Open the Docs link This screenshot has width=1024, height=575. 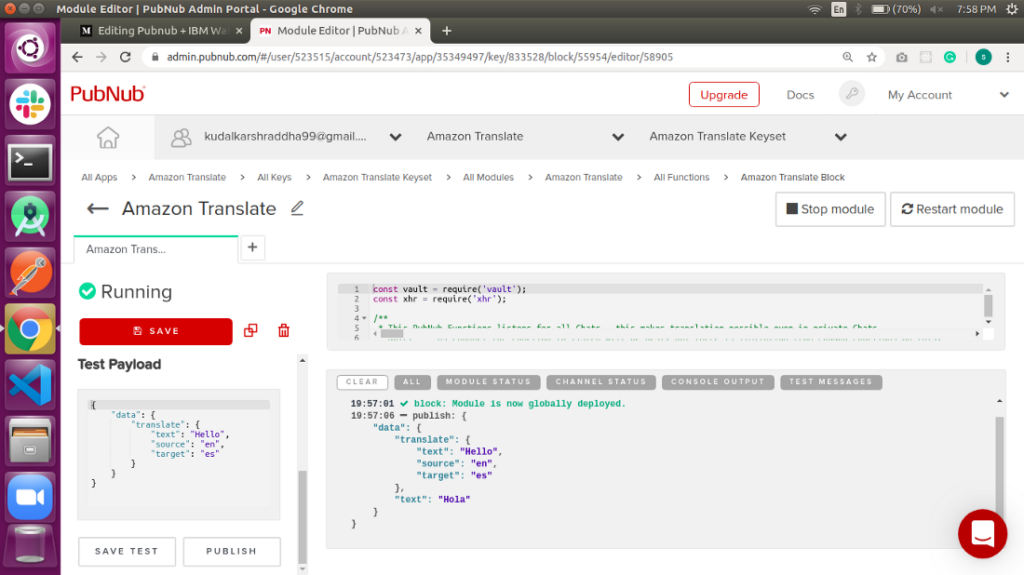(x=800, y=95)
